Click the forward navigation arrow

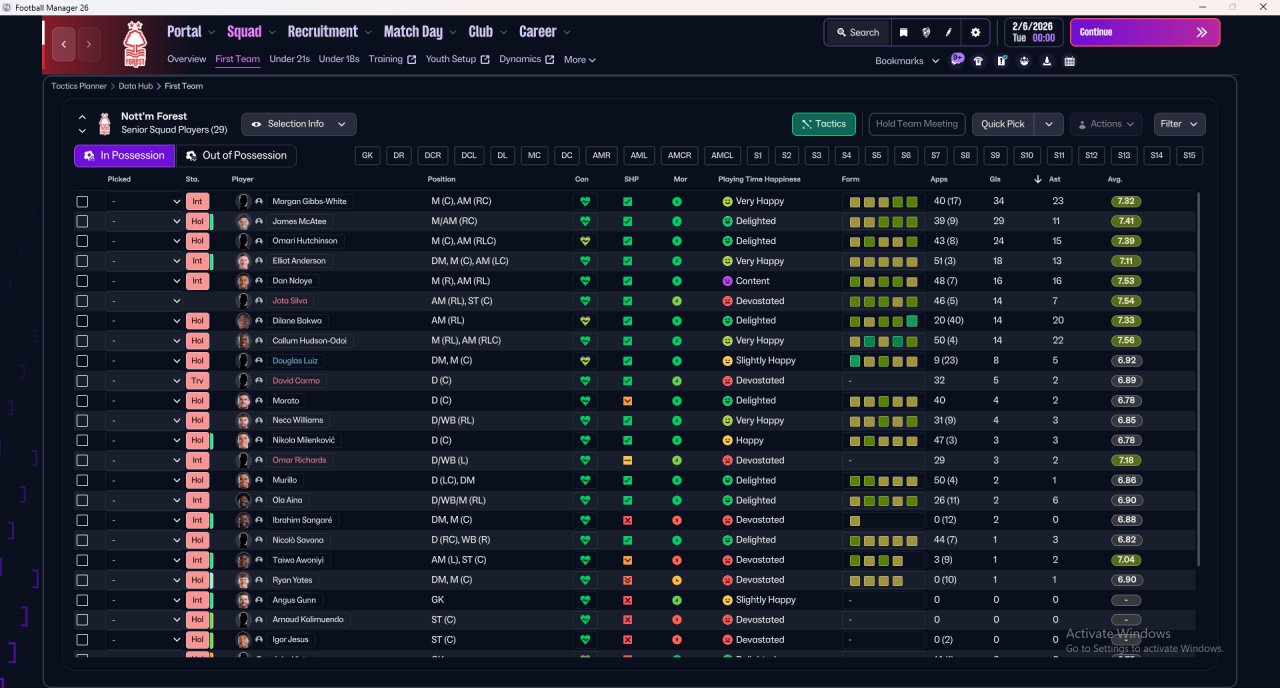[x=89, y=44]
